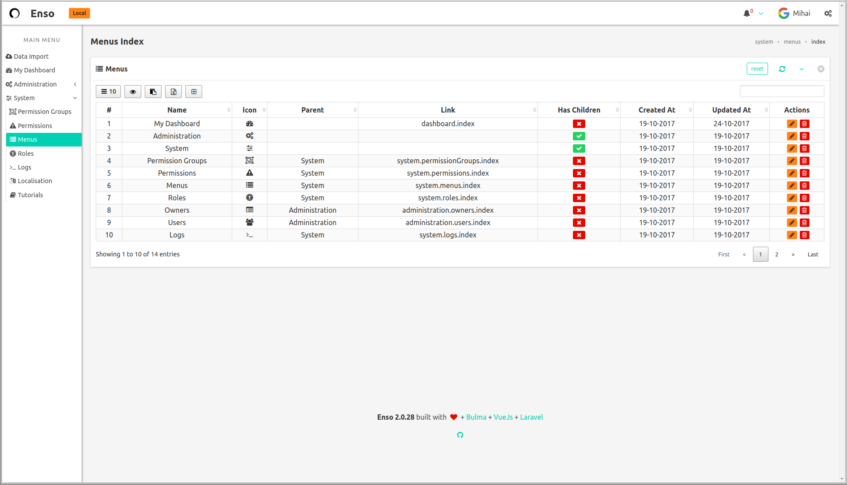Delete the Logs menu row
847x485 pixels.
pos(804,235)
